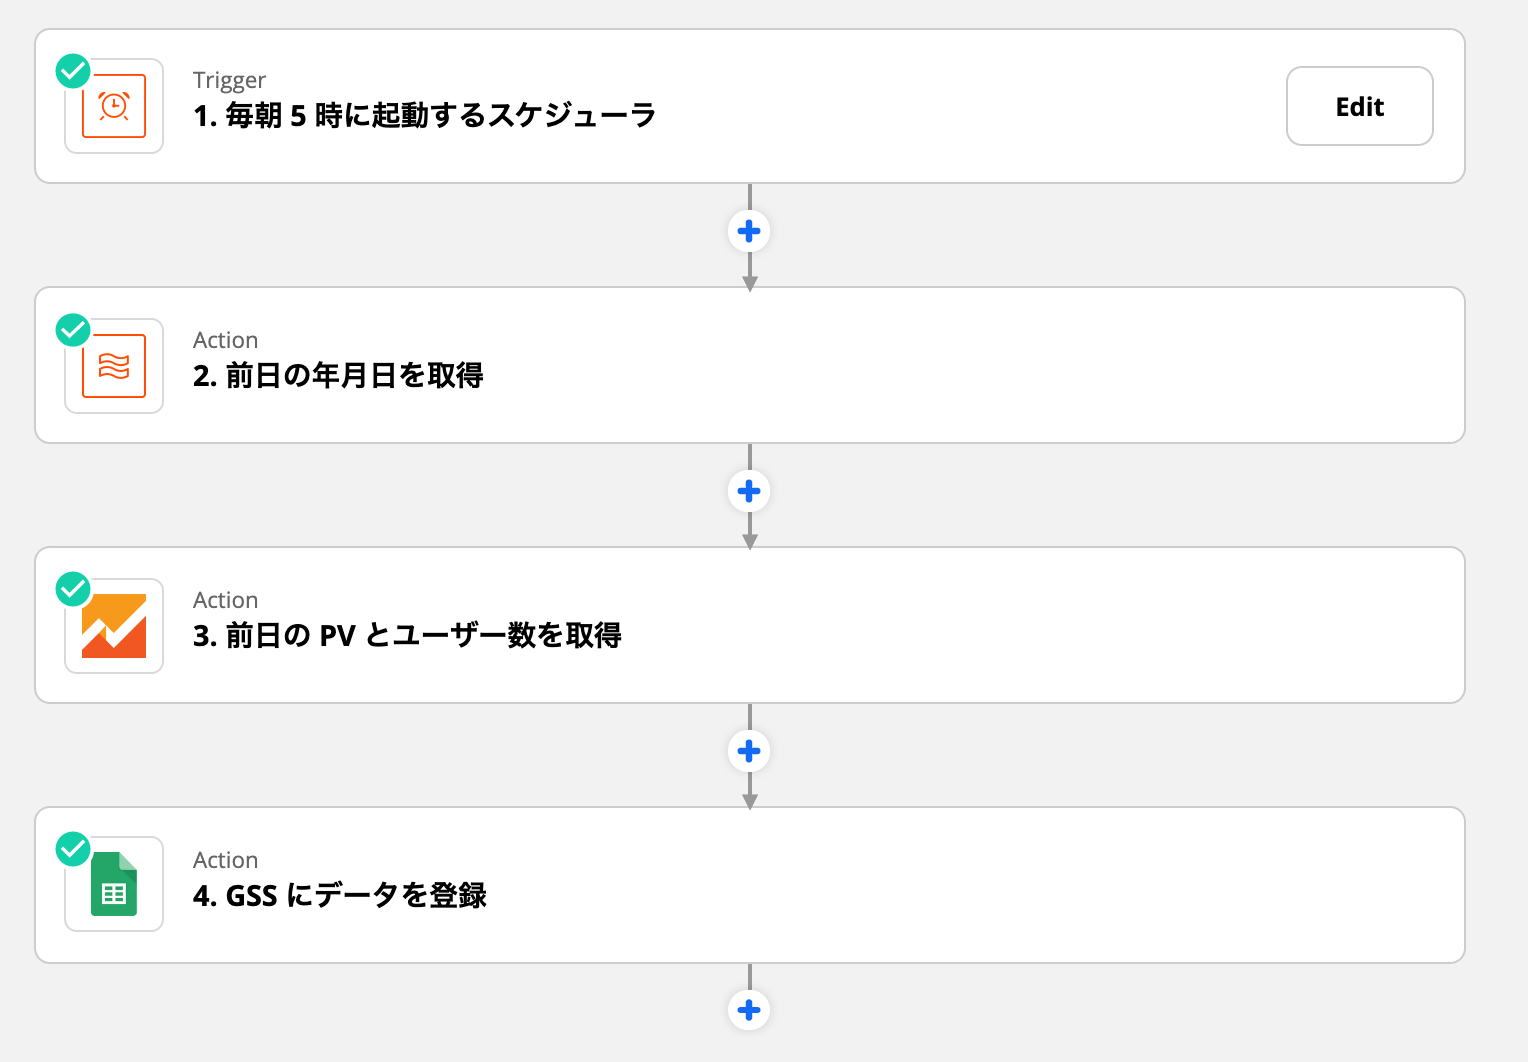Click the Google Analytics step icon
Screen dimensions: 1528x1062
point(114,626)
